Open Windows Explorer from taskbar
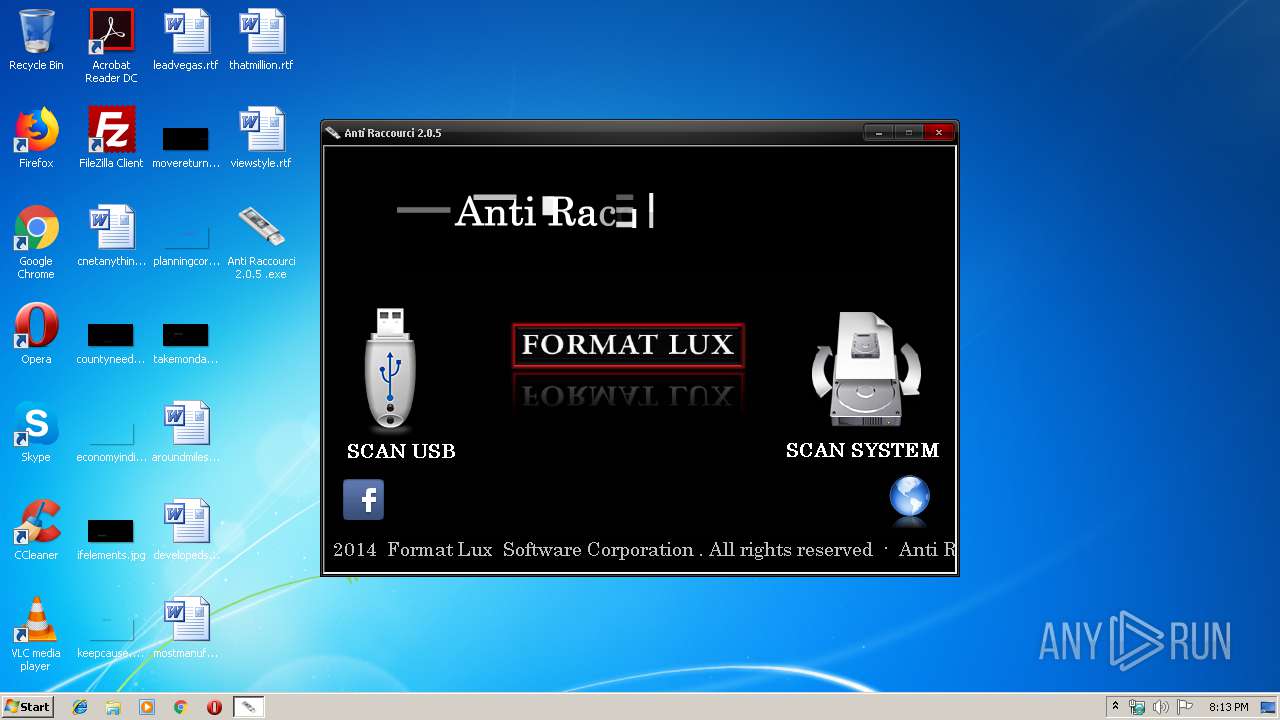Viewport: 1280px width, 720px height. point(113,707)
